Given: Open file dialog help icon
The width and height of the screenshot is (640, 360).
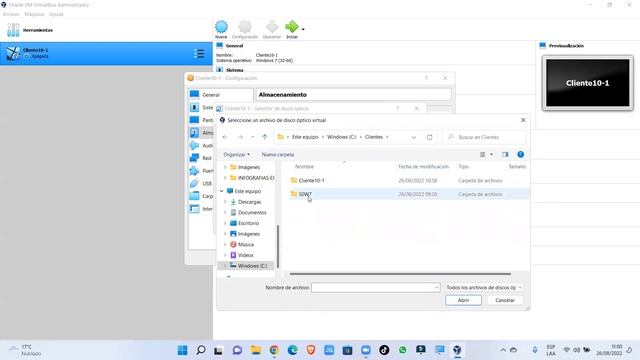Looking at the screenshot, I should point(520,155).
